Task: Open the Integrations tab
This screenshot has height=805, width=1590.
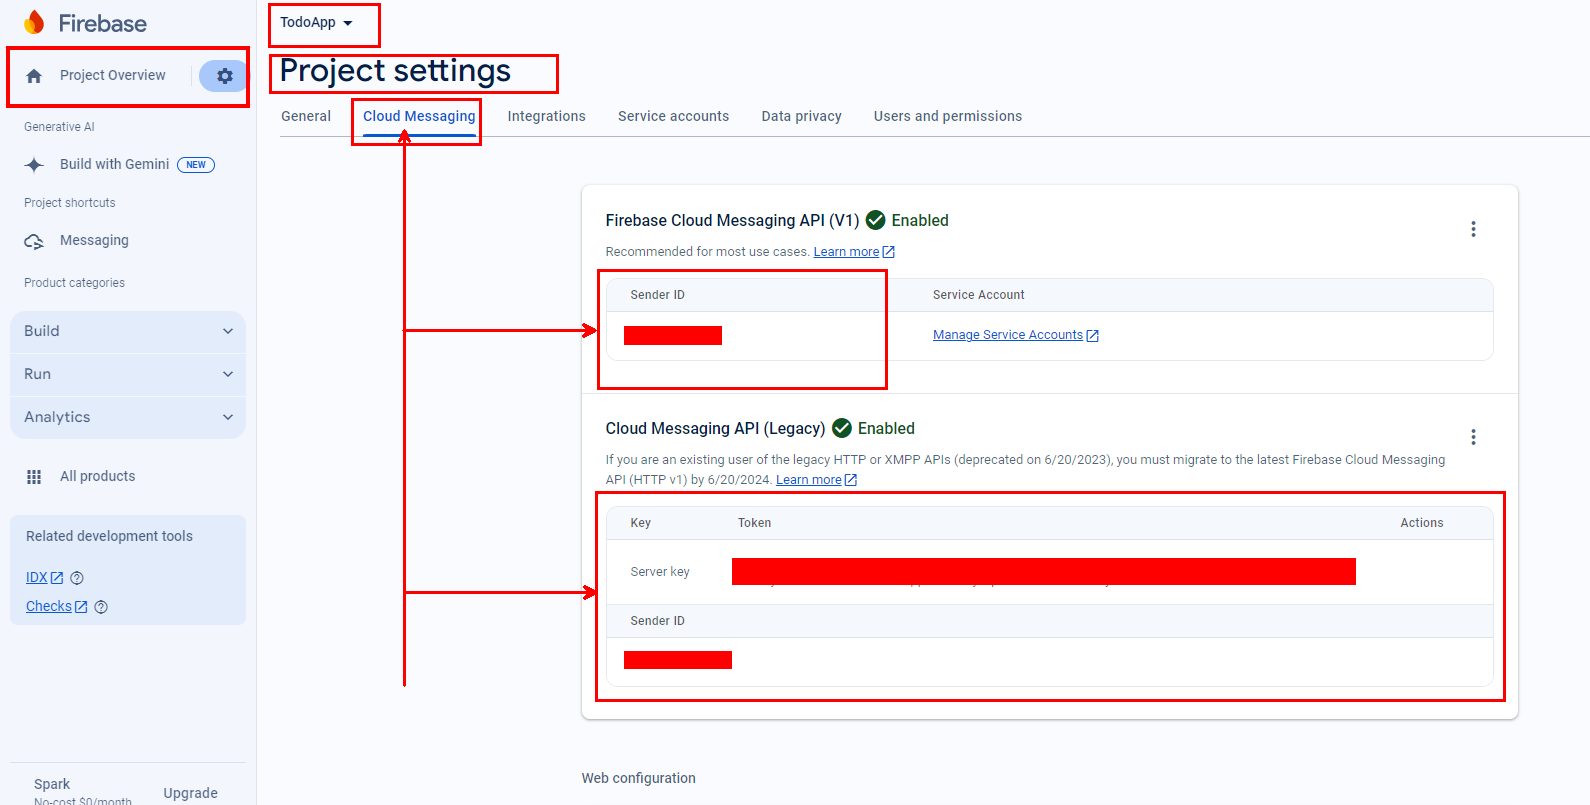Action: 546,116
